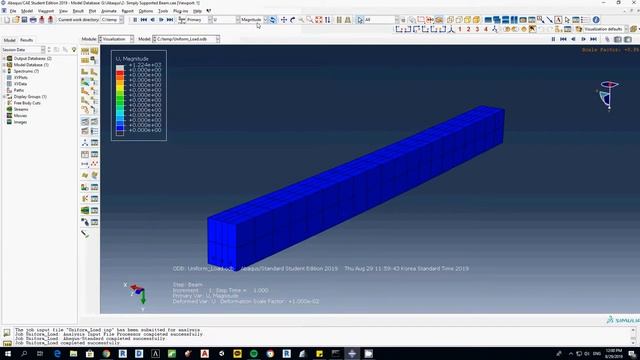The height and width of the screenshot is (360, 640).
Task: Select XYPlots in the results tree
Action: (x=21, y=78)
